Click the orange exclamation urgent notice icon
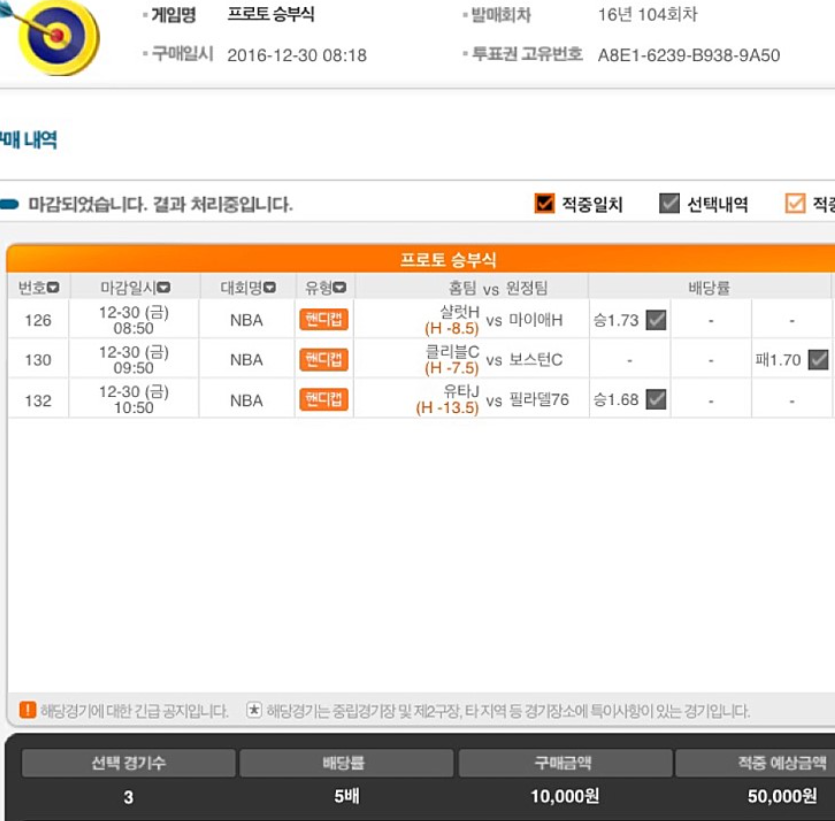Screen dimensions: 835x821 tap(28, 710)
